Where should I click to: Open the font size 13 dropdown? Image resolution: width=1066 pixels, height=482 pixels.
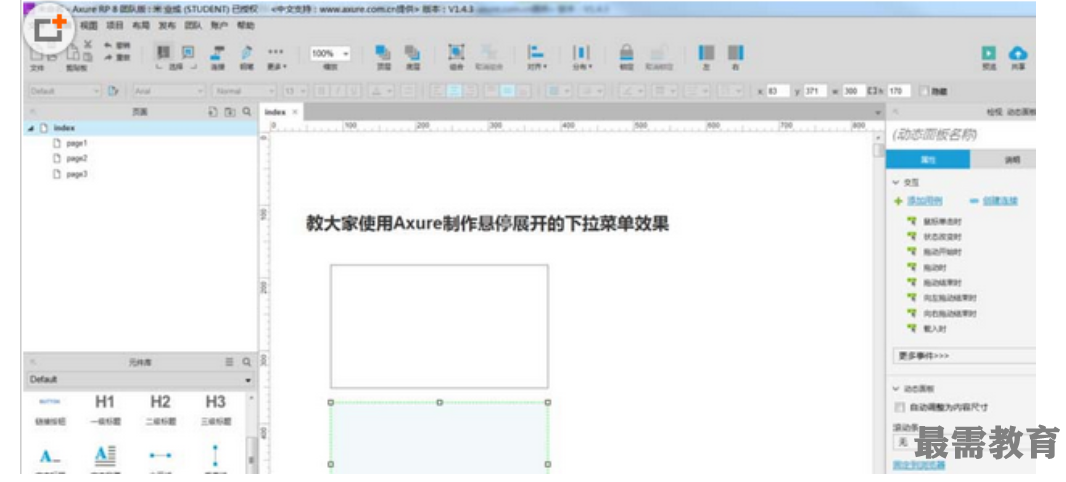(295, 90)
